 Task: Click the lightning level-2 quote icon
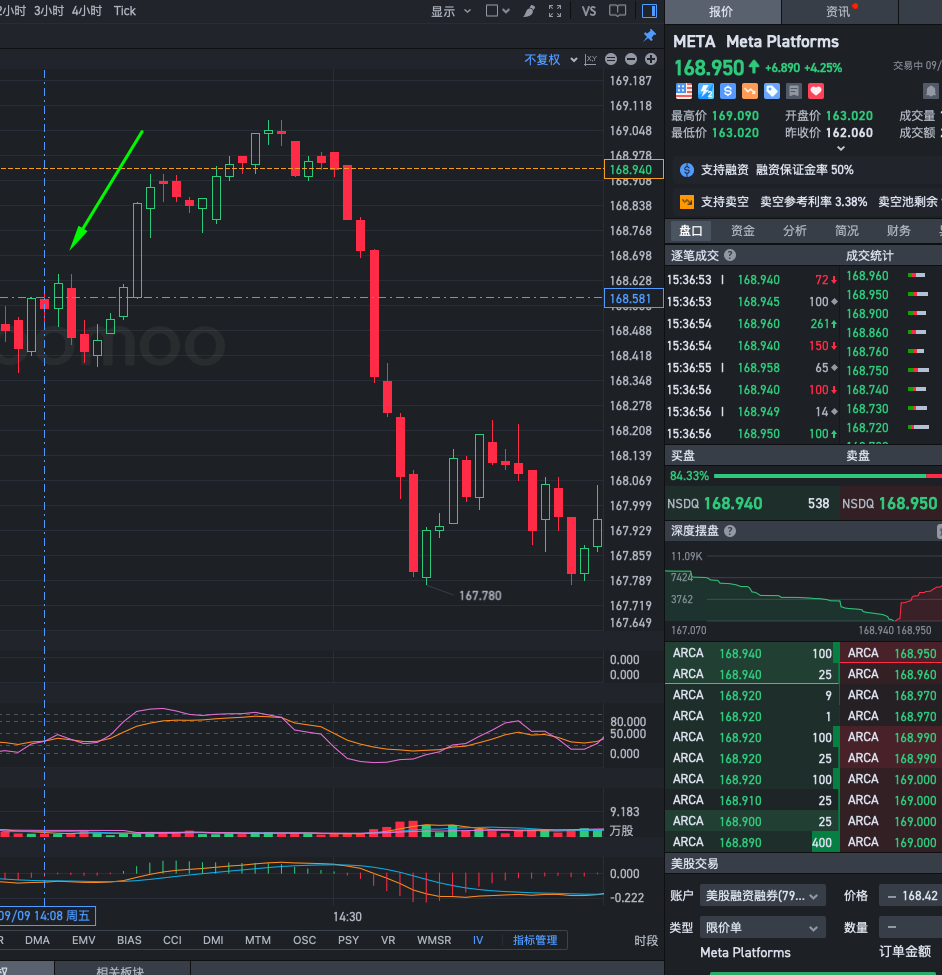click(706, 91)
